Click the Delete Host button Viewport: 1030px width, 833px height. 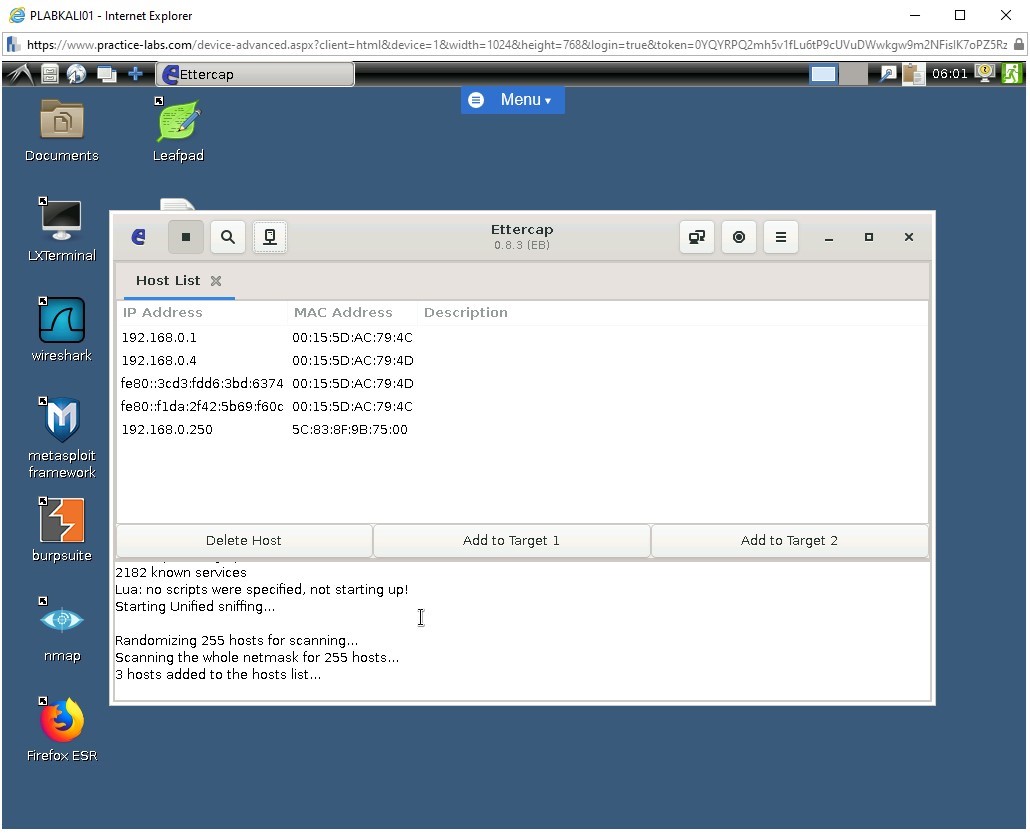243,540
